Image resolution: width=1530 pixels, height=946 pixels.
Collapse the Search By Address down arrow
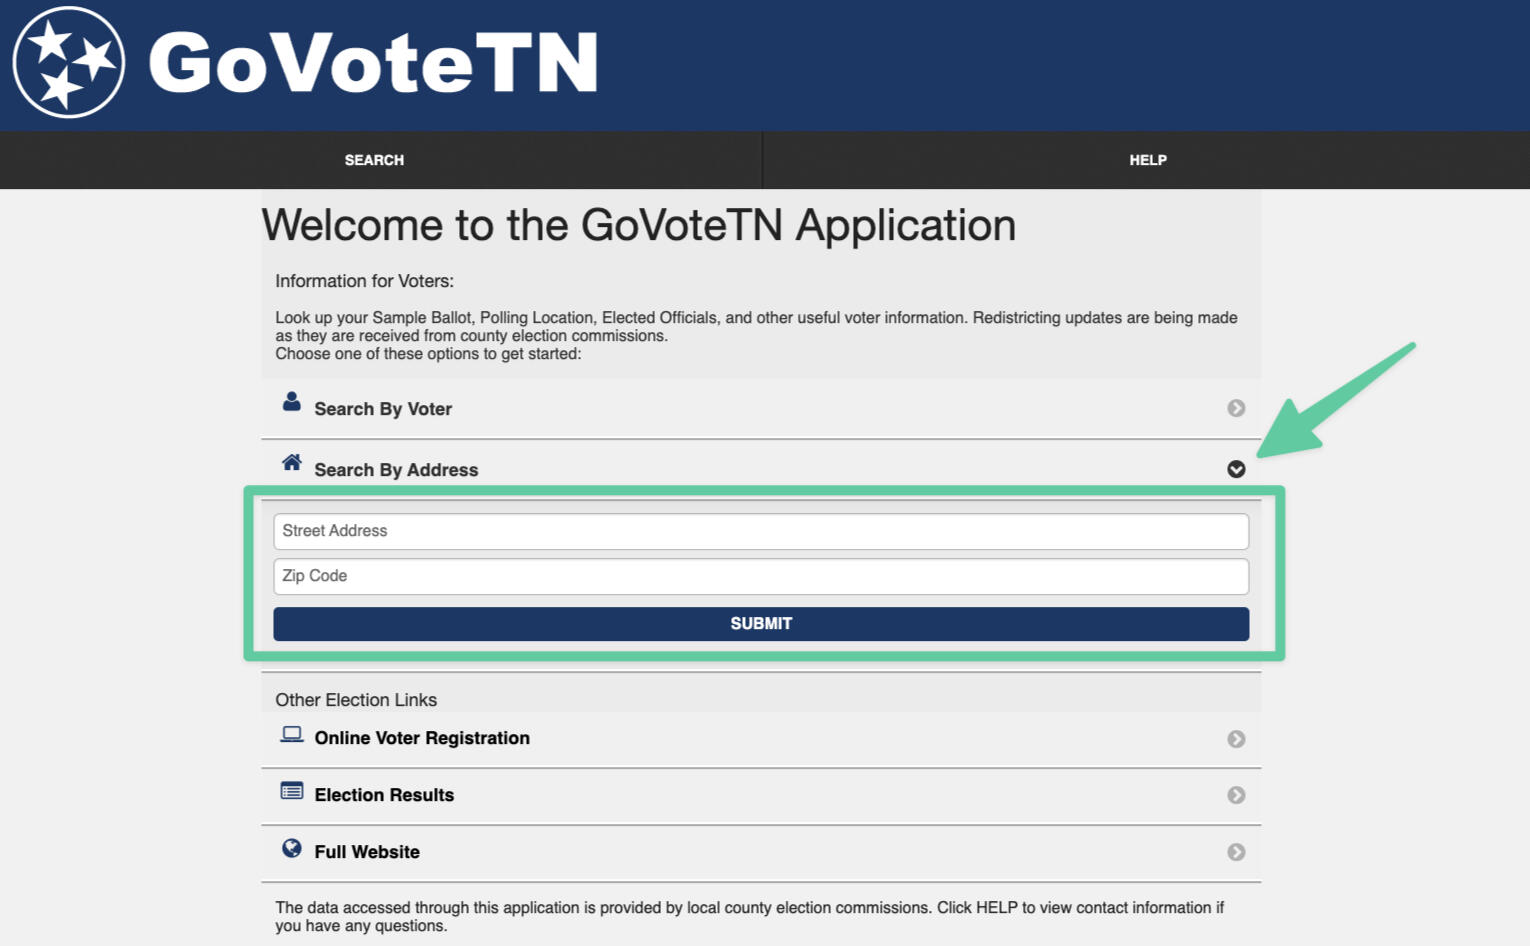coord(1236,469)
